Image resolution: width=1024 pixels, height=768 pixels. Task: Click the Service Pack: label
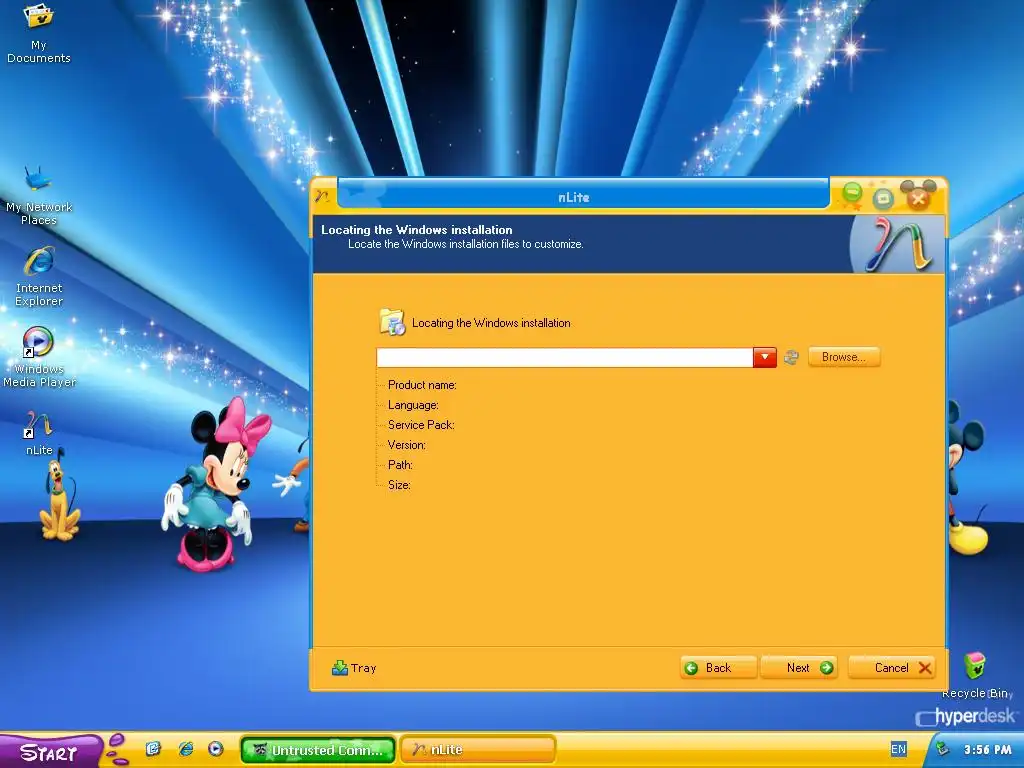[421, 424]
